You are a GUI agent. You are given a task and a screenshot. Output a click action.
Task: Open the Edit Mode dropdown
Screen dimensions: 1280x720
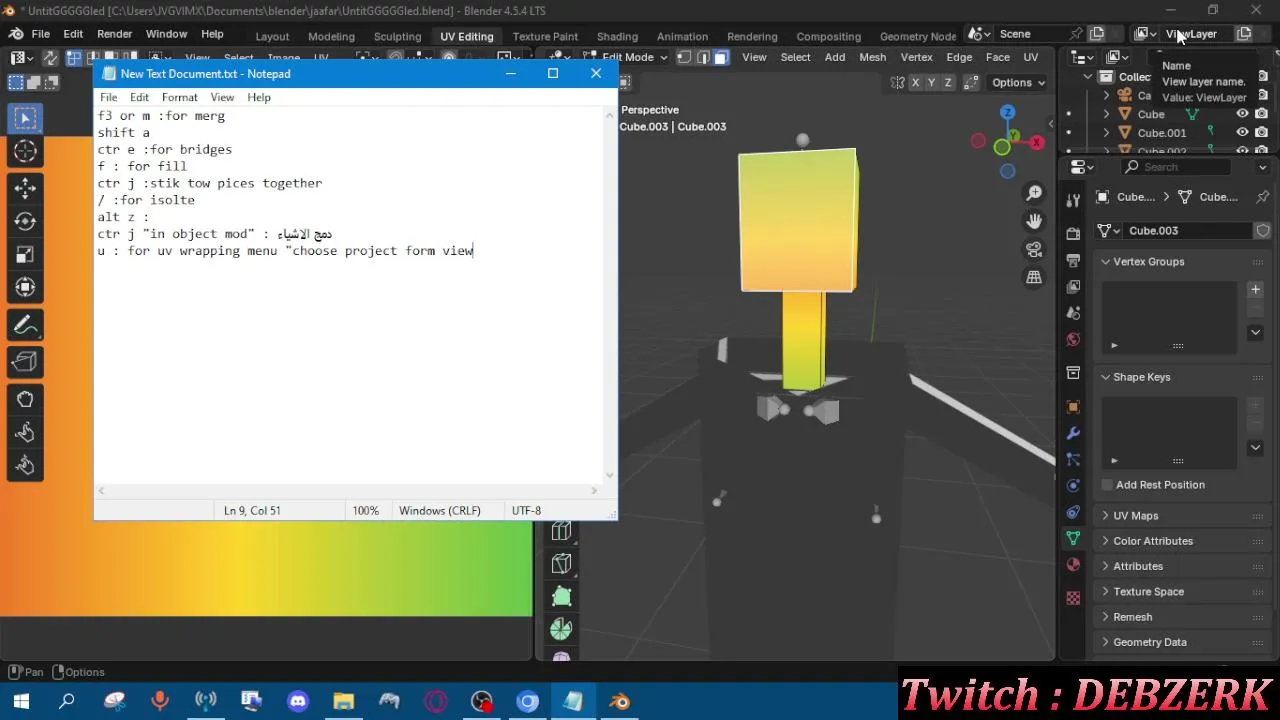(x=627, y=57)
